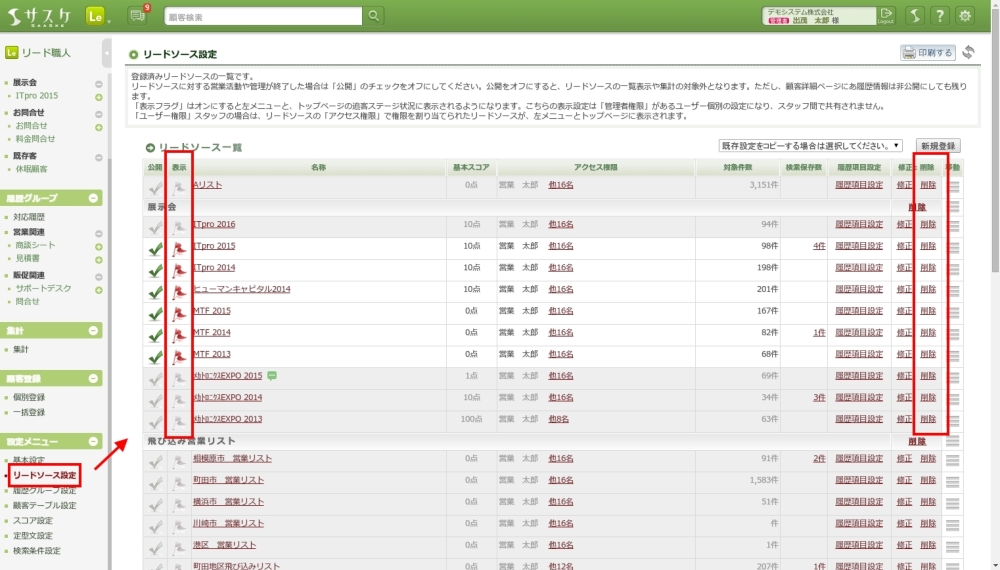Click the 新規登録 button
Viewport: 1000px width, 570px height.
937,145
